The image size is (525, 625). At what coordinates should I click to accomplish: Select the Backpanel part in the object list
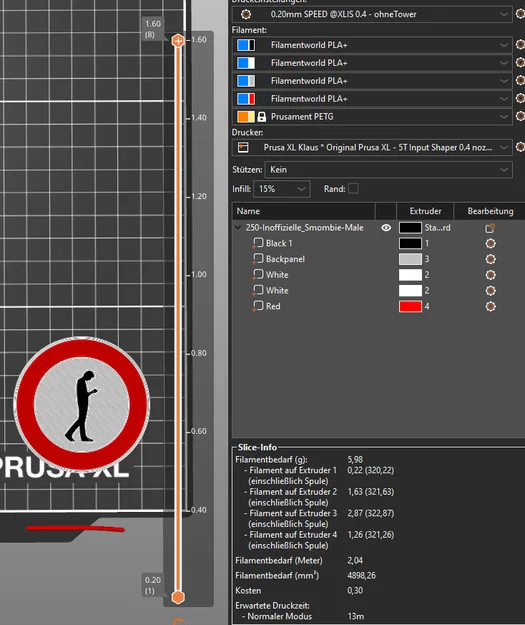coord(285,259)
